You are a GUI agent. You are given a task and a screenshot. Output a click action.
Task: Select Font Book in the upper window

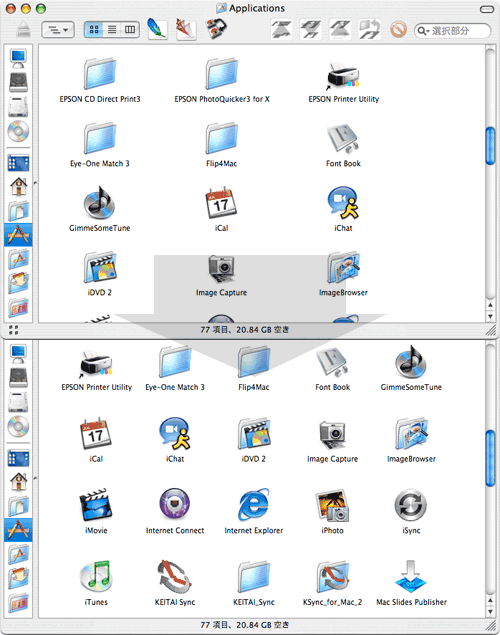(343, 139)
